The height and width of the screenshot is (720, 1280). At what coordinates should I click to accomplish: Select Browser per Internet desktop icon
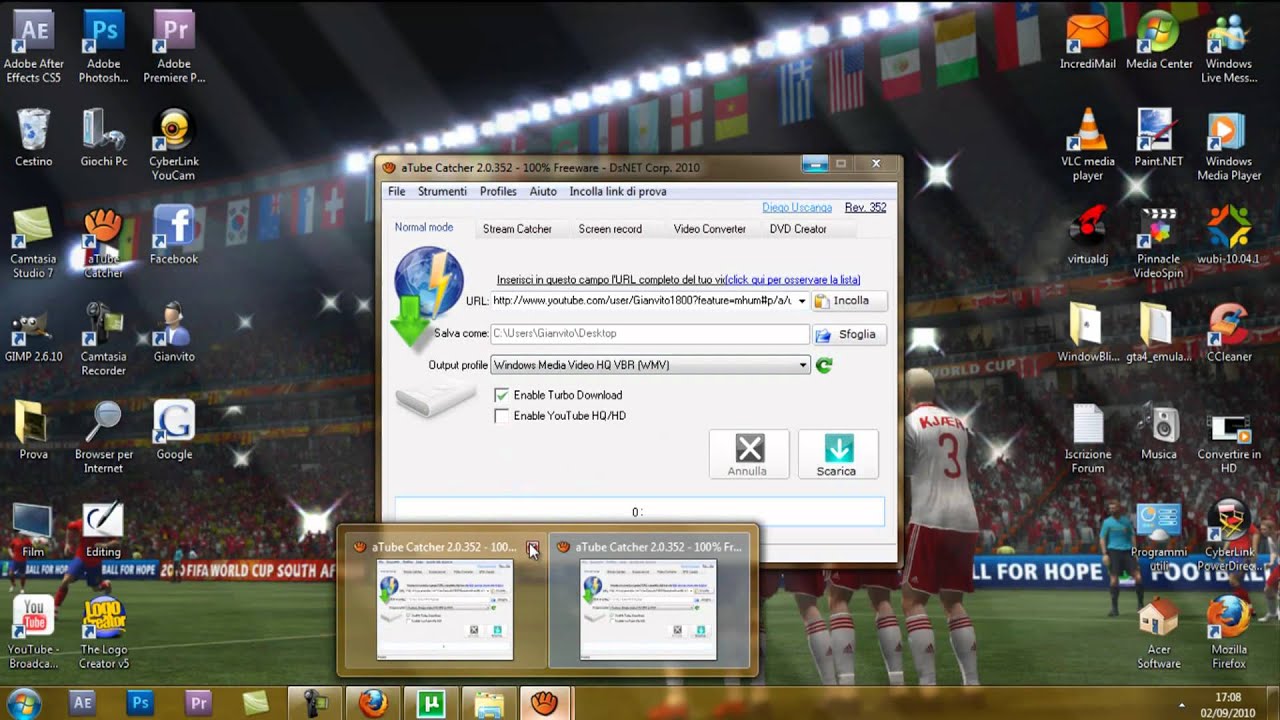(104, 437)
